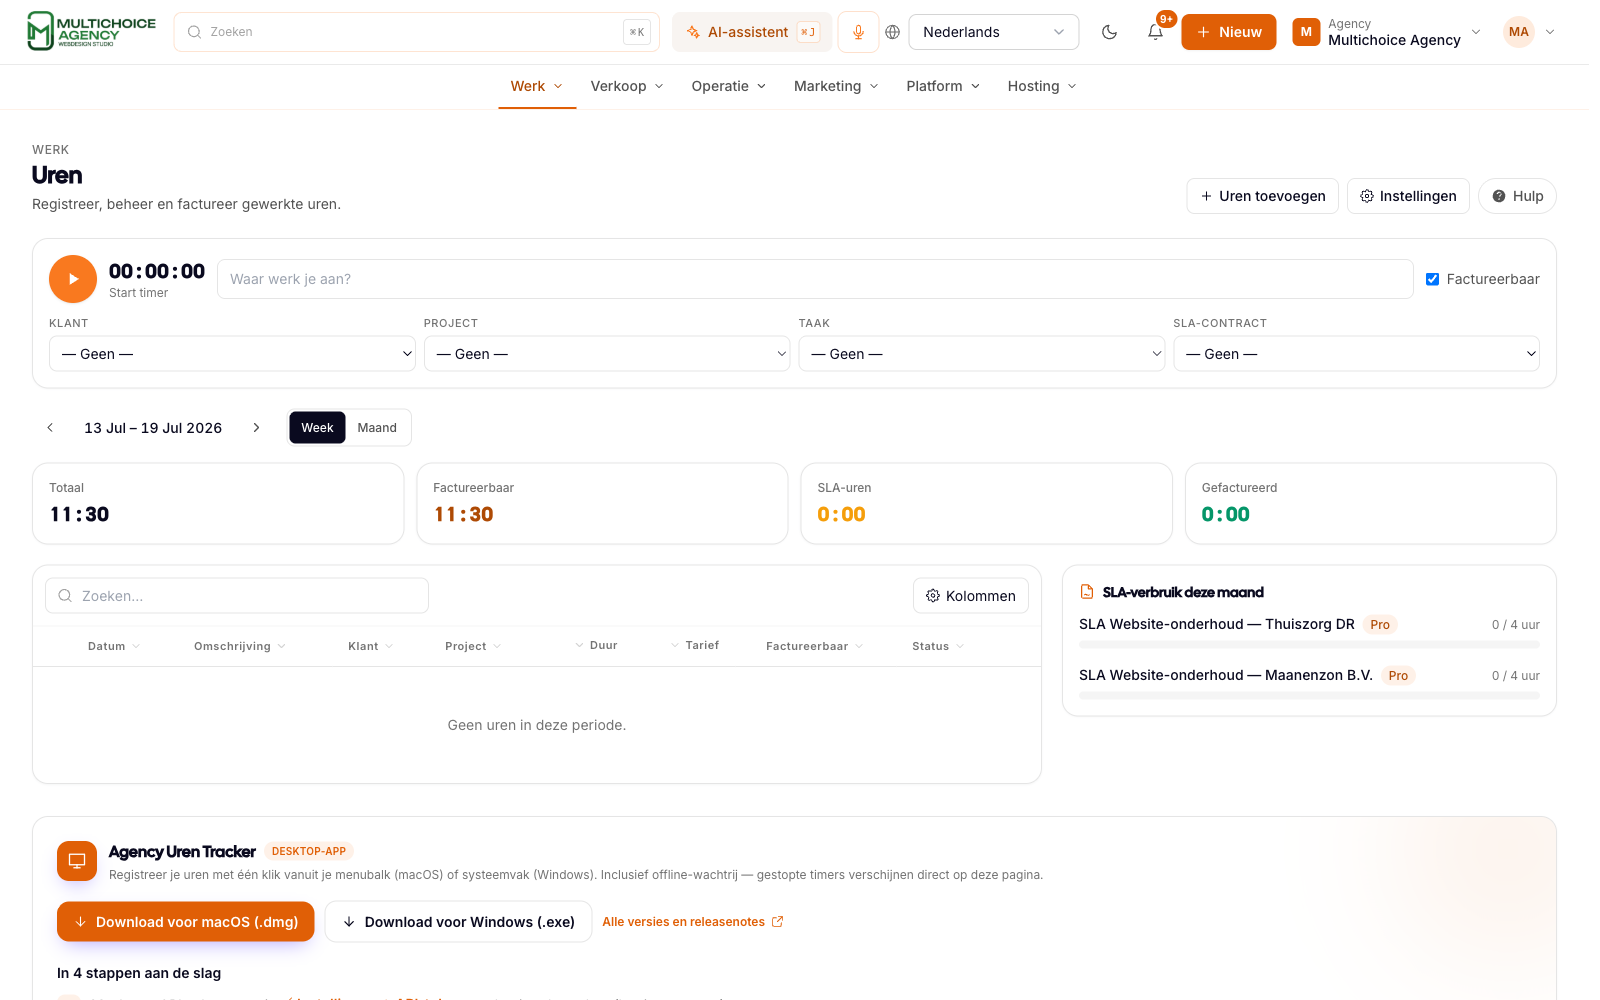Sort by the Duur column

click(596, 645)
